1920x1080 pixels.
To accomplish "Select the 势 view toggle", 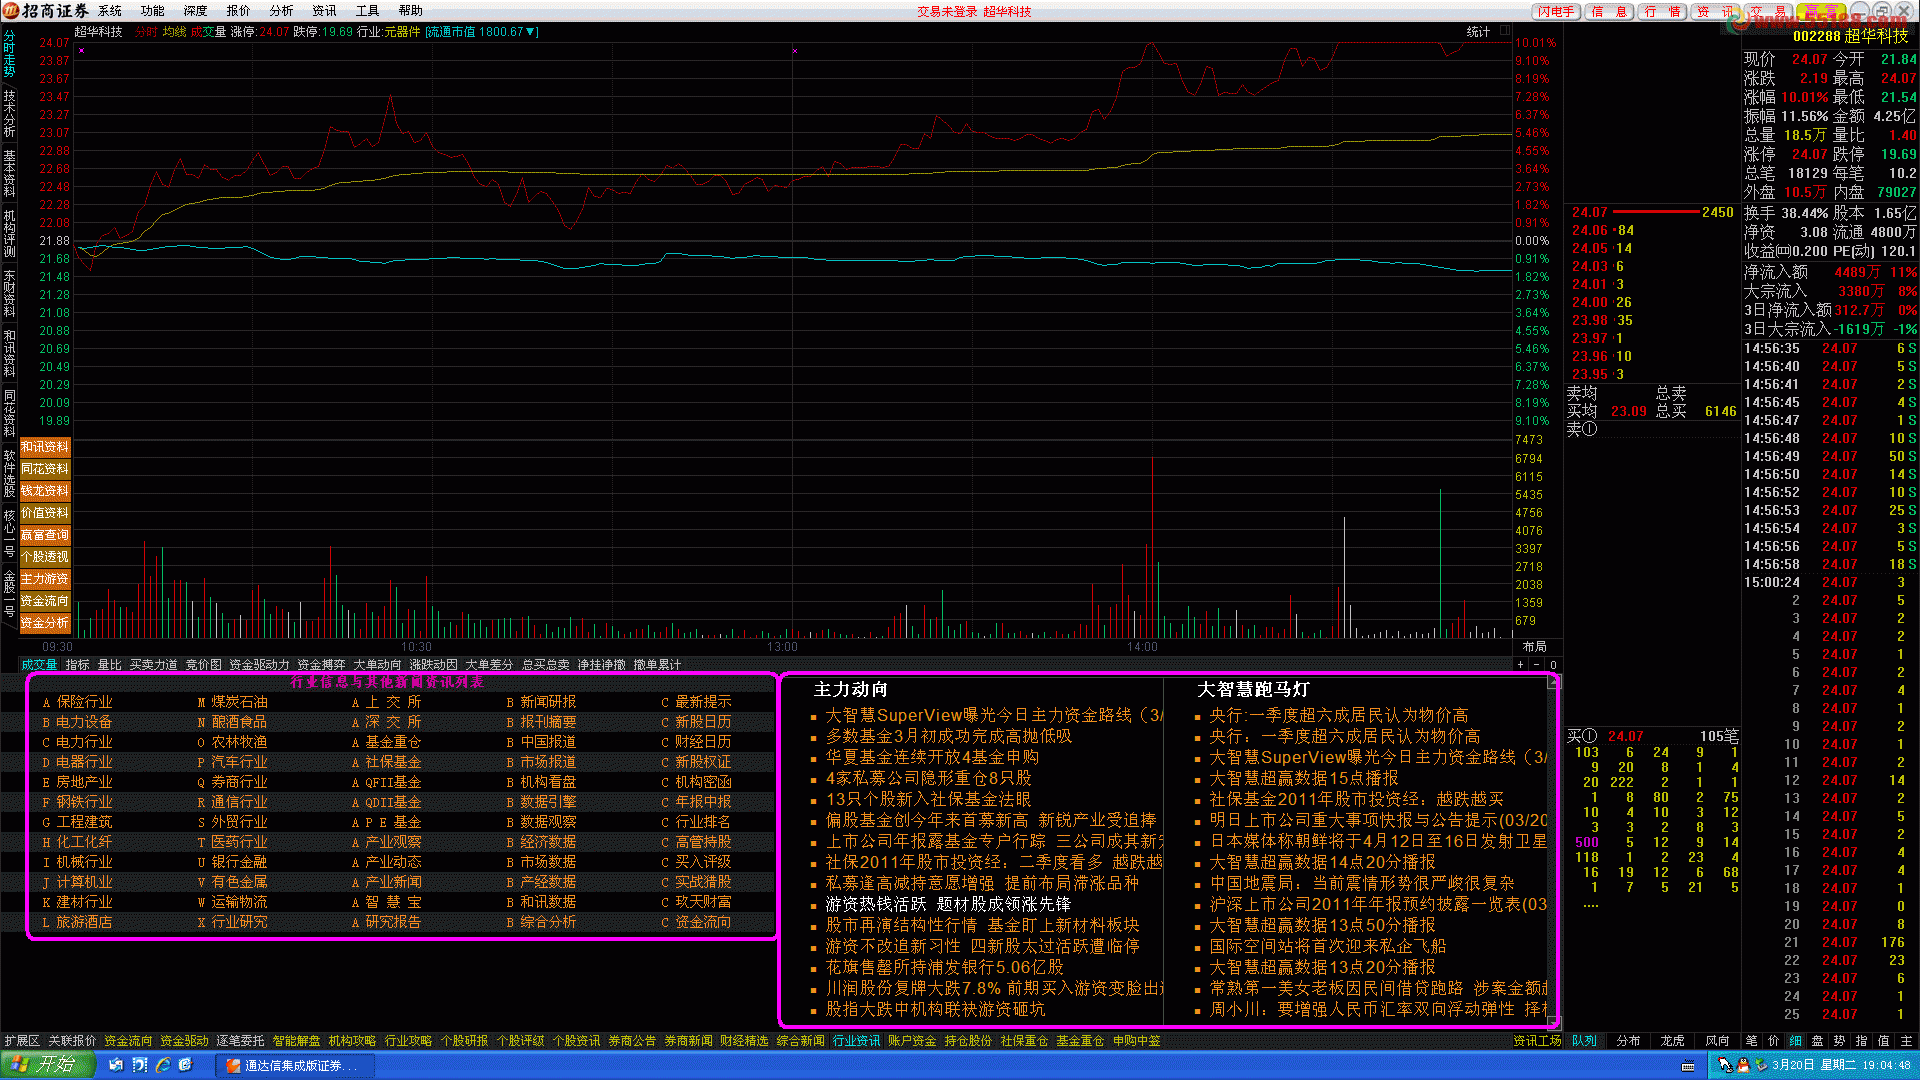I will tap(1840, 1041).
